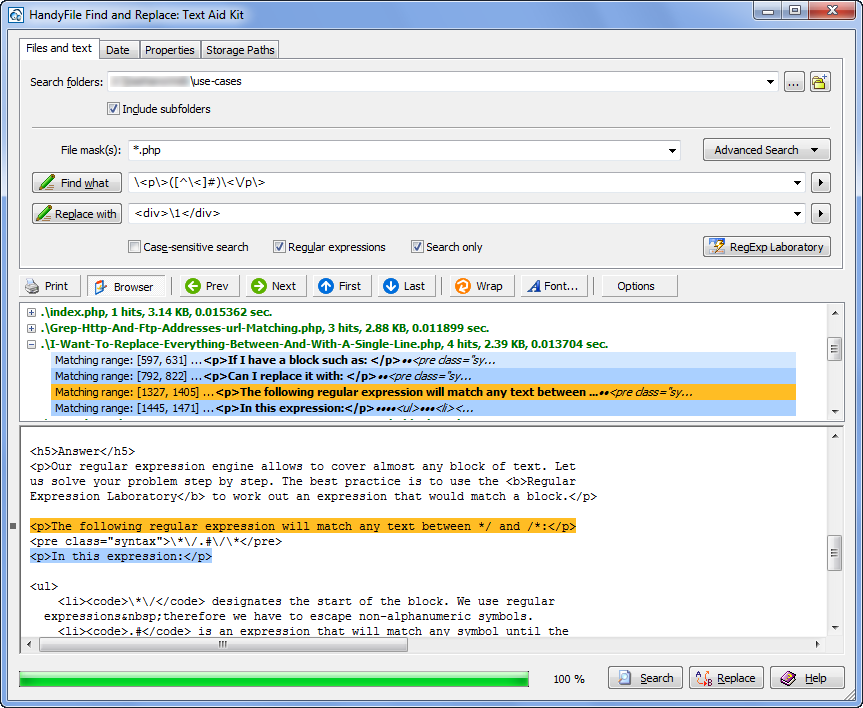This screenshot has width=863, height=708.
Task: Open the Browser toolbar button
Action: click(x=126, y=286)
